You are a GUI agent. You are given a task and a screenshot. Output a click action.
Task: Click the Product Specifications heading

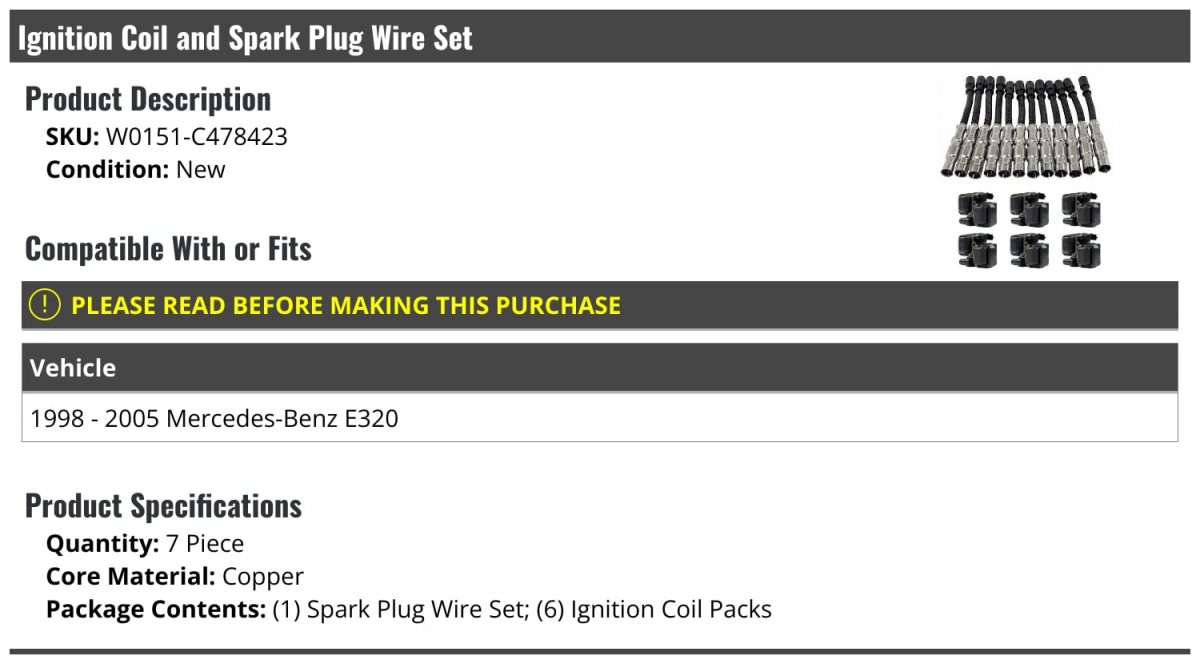pyautogui.click(x=163, y=506)
